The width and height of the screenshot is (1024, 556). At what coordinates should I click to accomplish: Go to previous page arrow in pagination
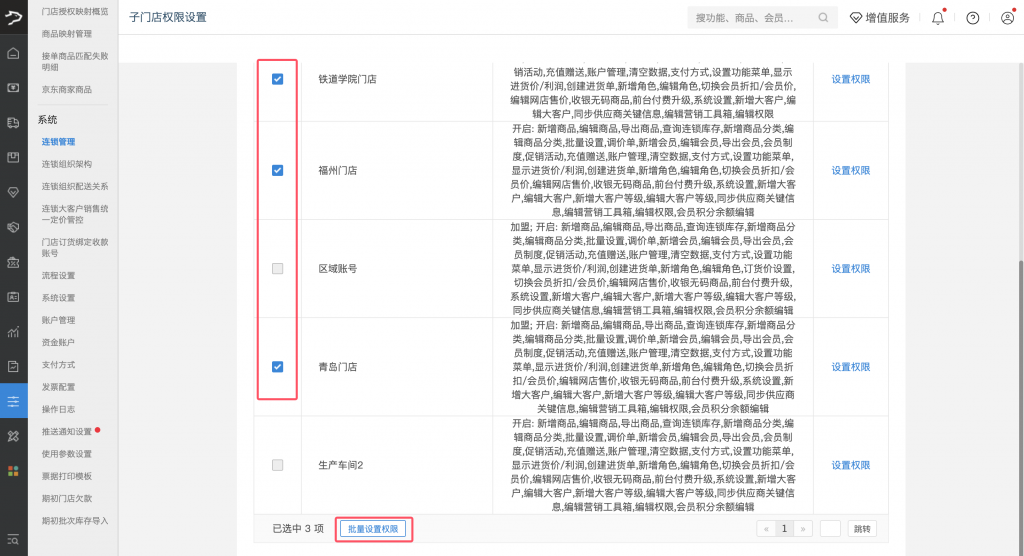tap(767, 528)
